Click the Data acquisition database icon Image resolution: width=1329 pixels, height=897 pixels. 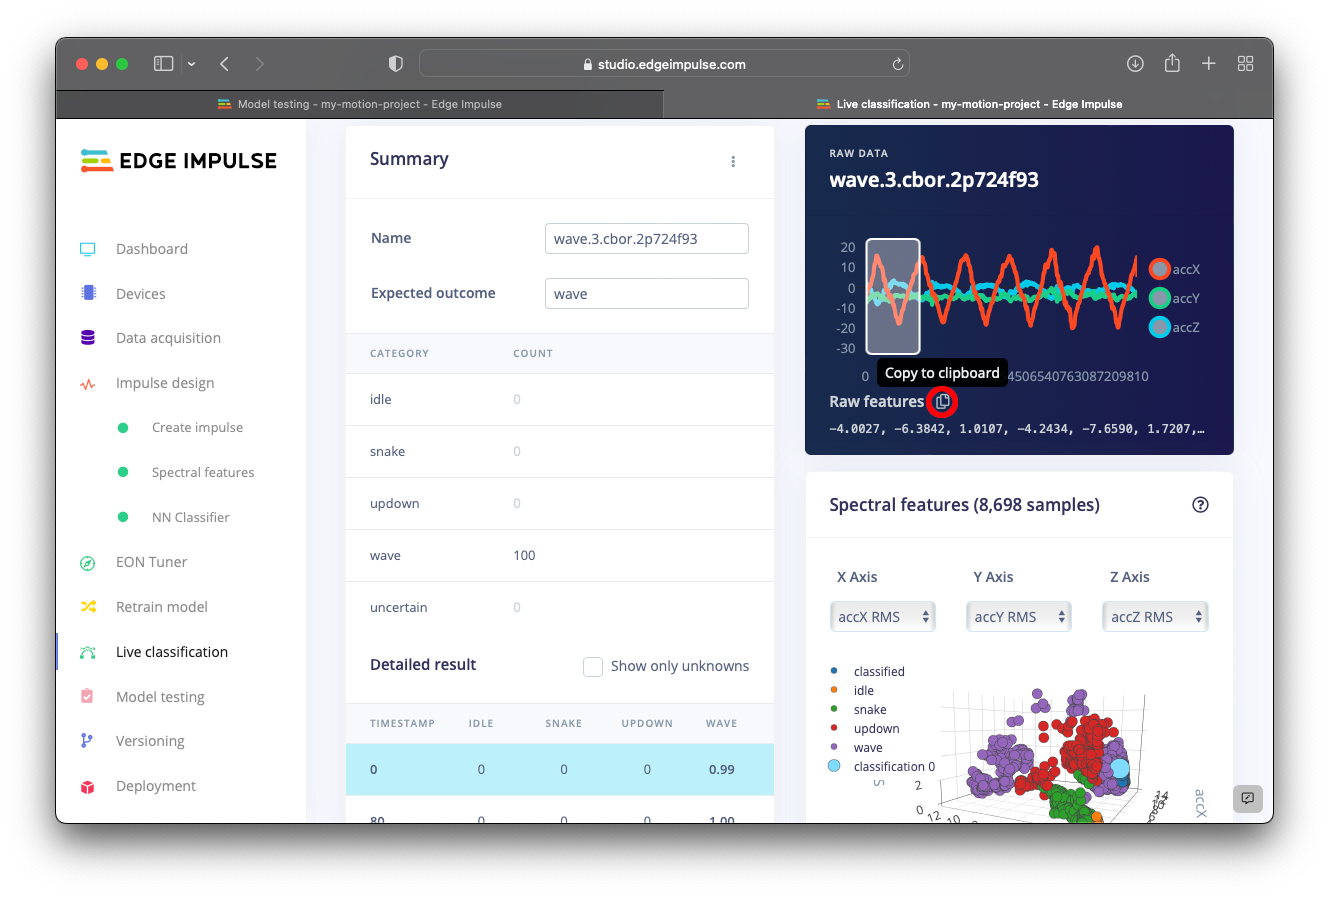pos(88,338)
